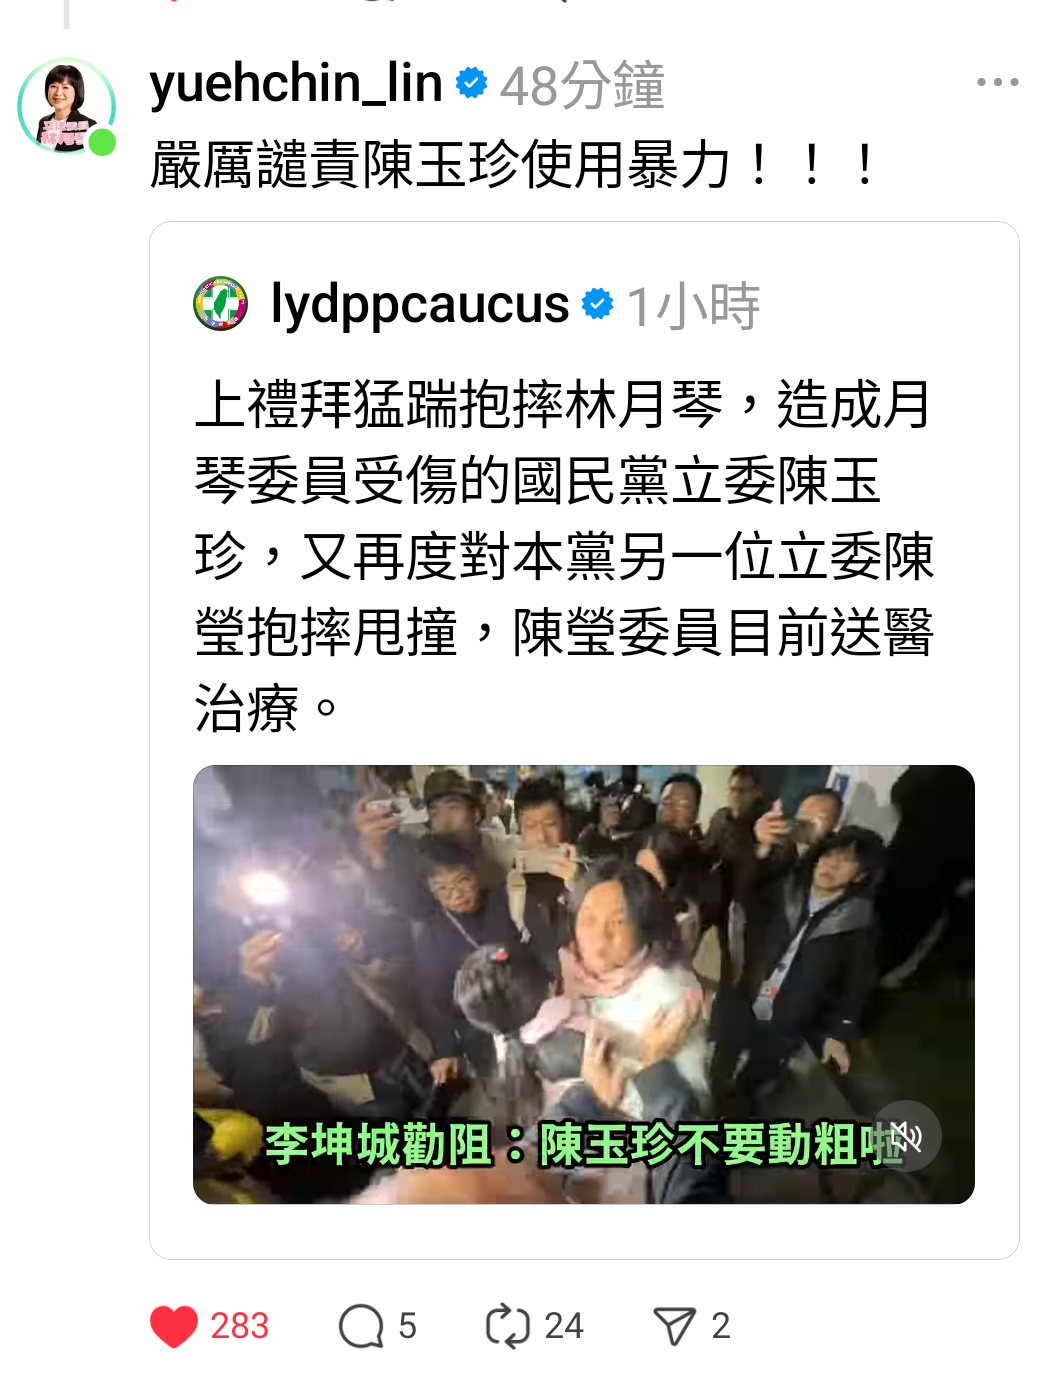The width and height of the screenshot is (1064, 1383).
Task: Open the yuehchin_lin username link
Action: pos(296,82)
